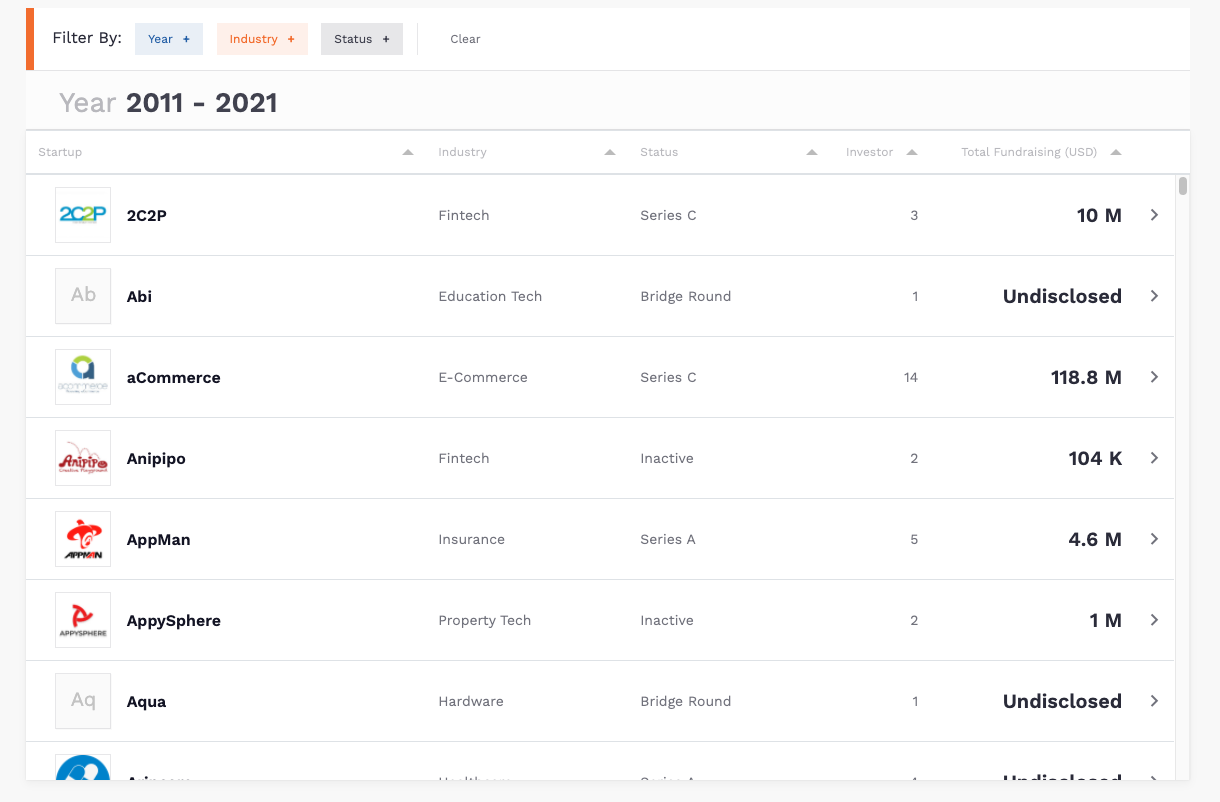Click the table's vertical scrollbar handle
The height and width of the screenshot is (802, 1220).
point(1183,186)
